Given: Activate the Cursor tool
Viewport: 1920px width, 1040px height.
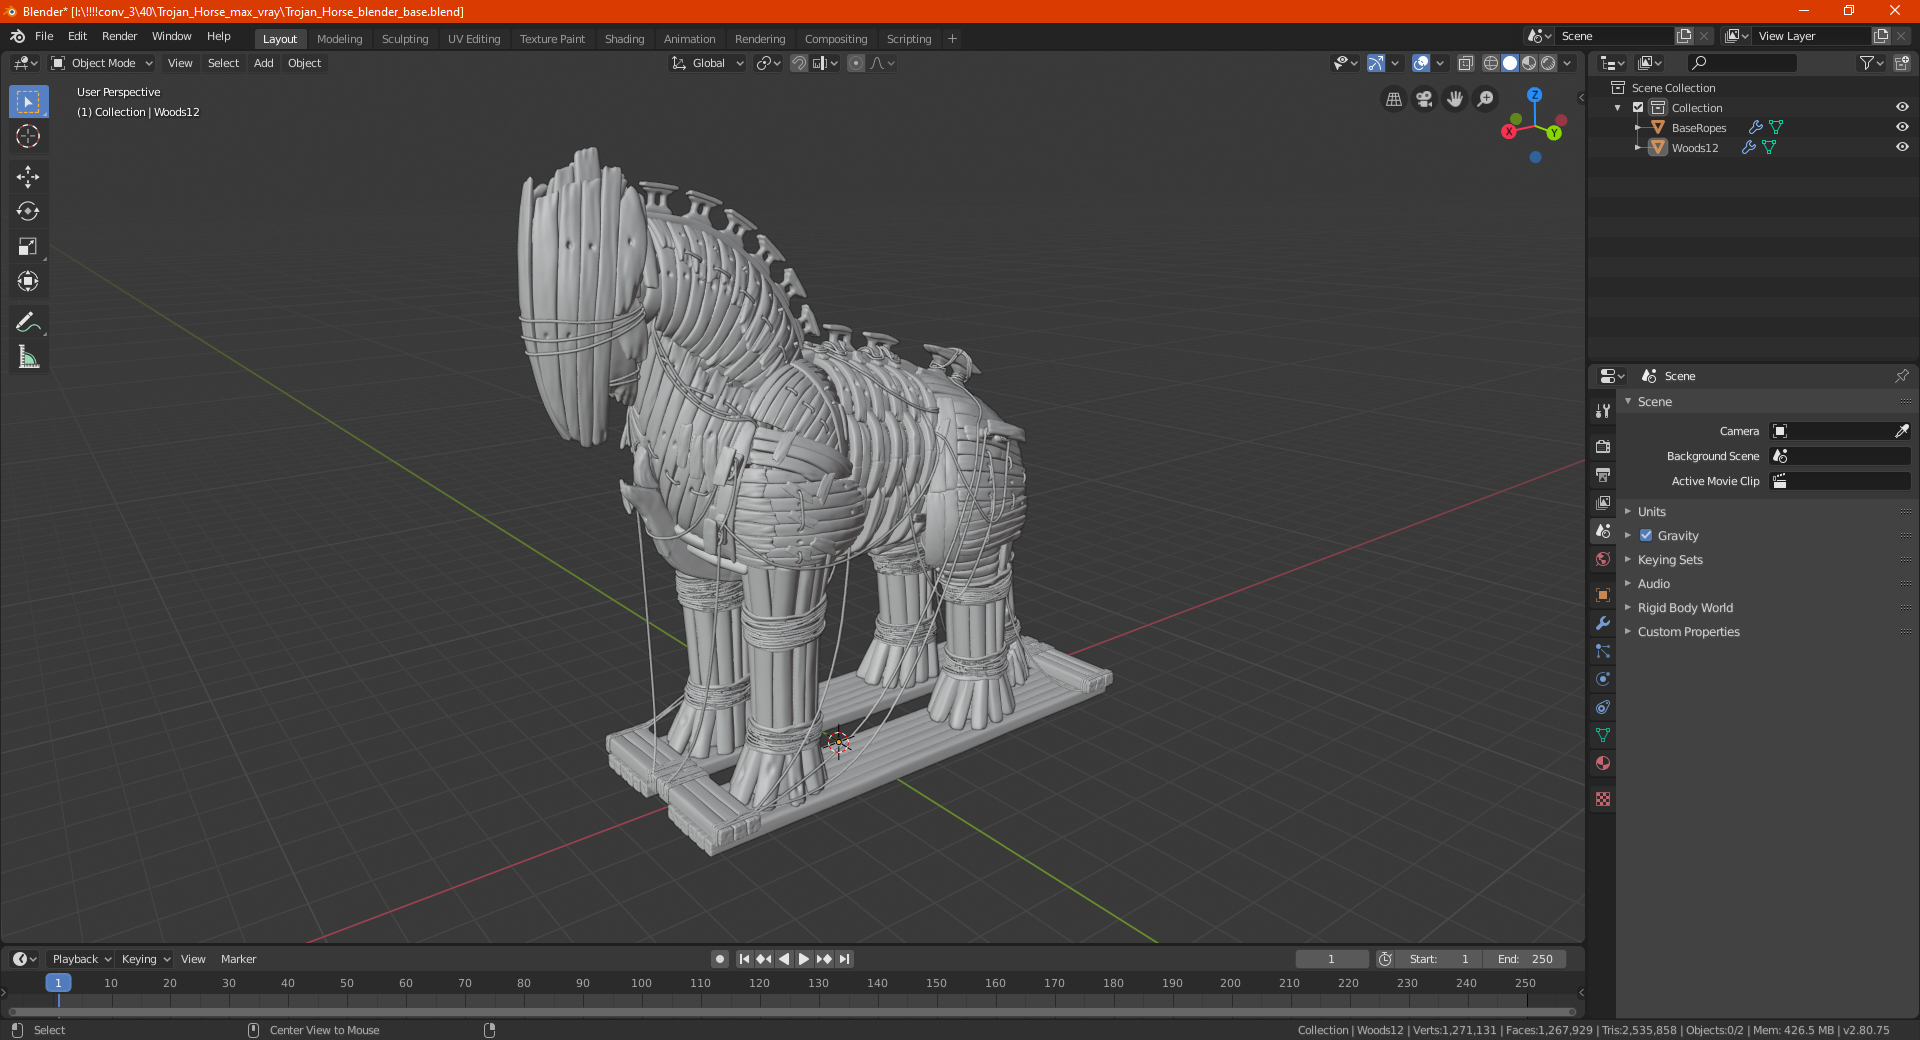Looking at the screenshot, I should (28, 136).
